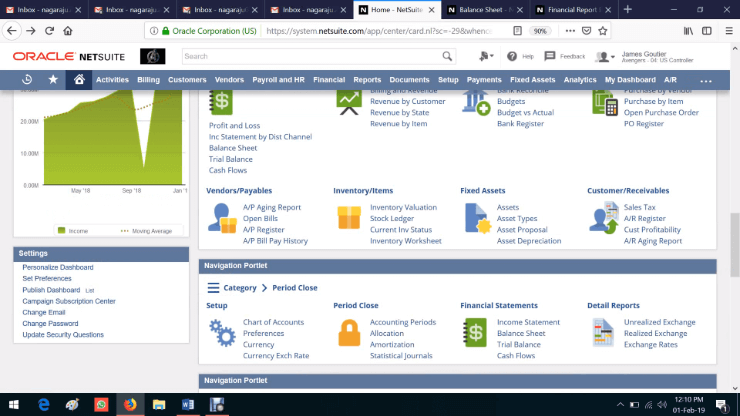Show hidden system tray icons
Viewport: 740px width, 416px height.
(620, 405)
